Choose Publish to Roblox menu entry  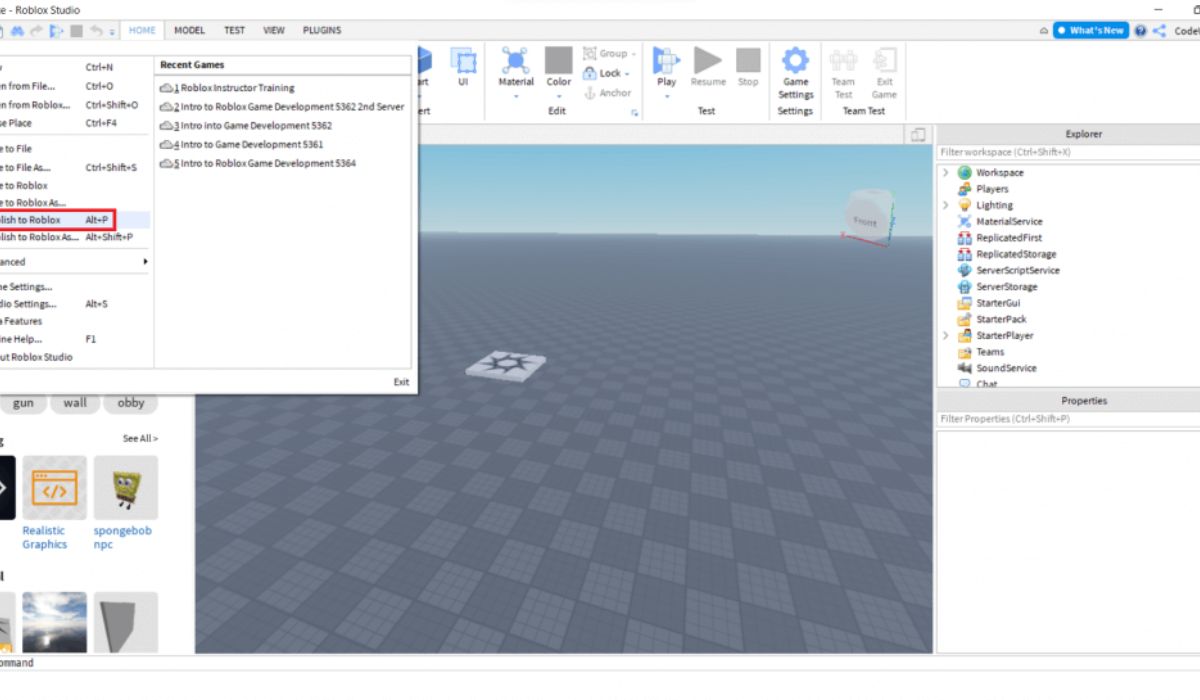click(x=57, y=219)
